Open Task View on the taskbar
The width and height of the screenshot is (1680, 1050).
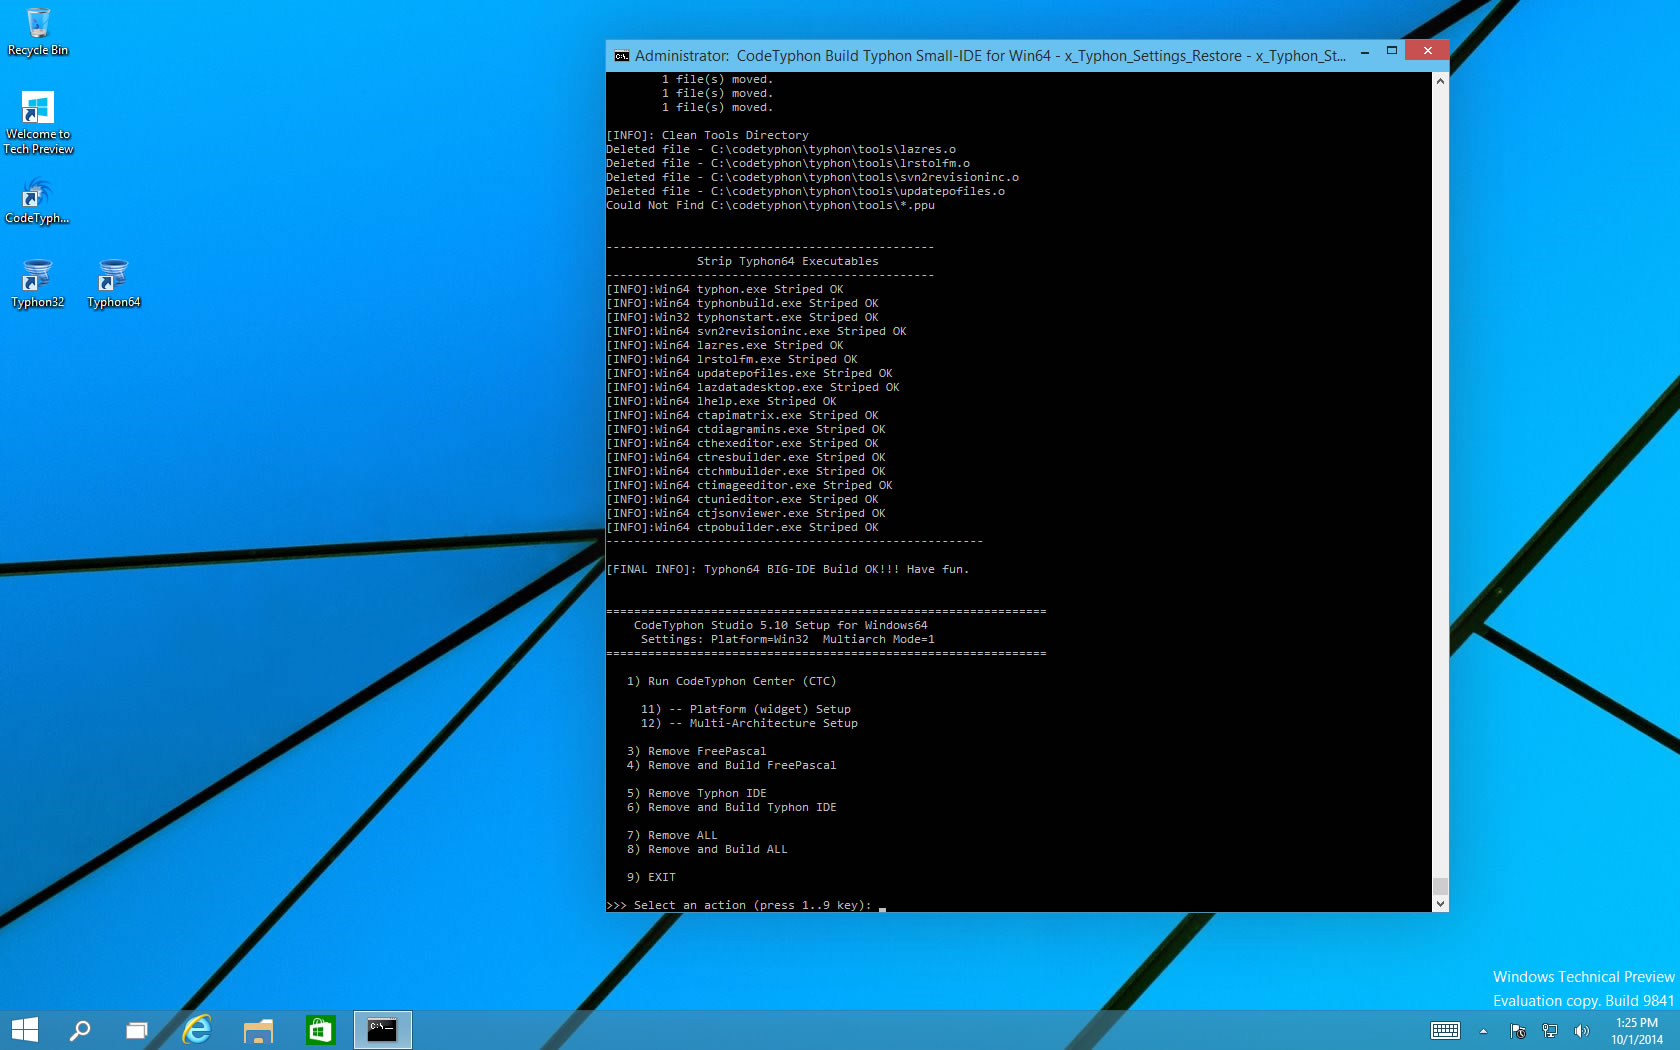[137, 1030]
